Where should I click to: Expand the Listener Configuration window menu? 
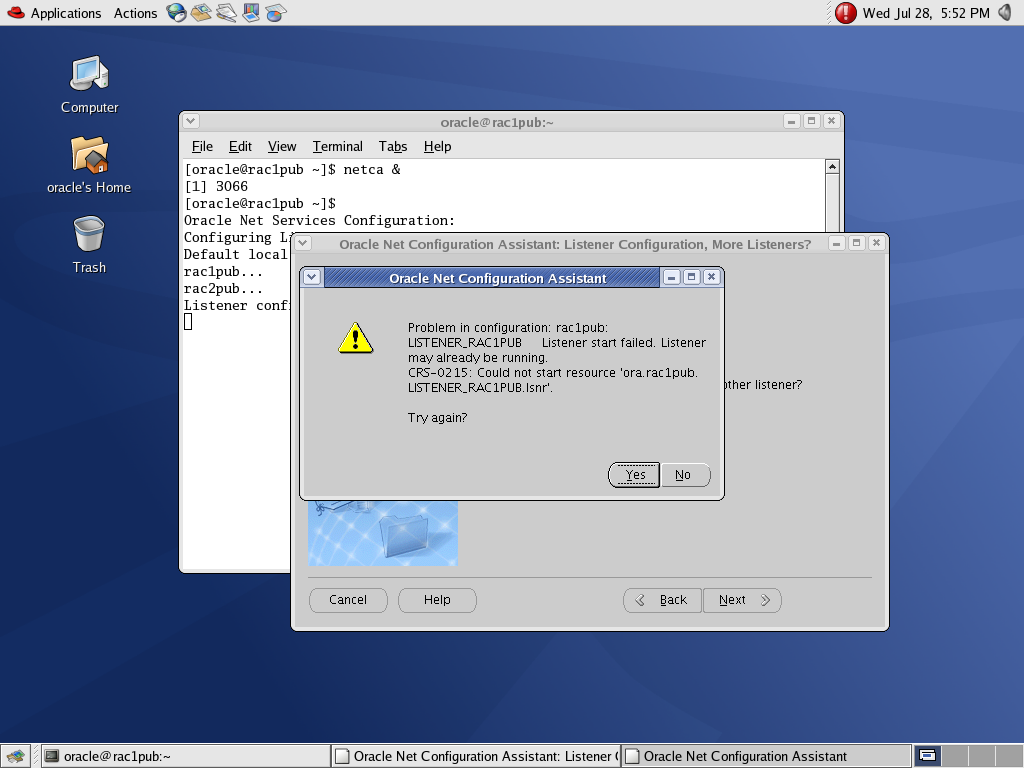click(x=303, y=243)
